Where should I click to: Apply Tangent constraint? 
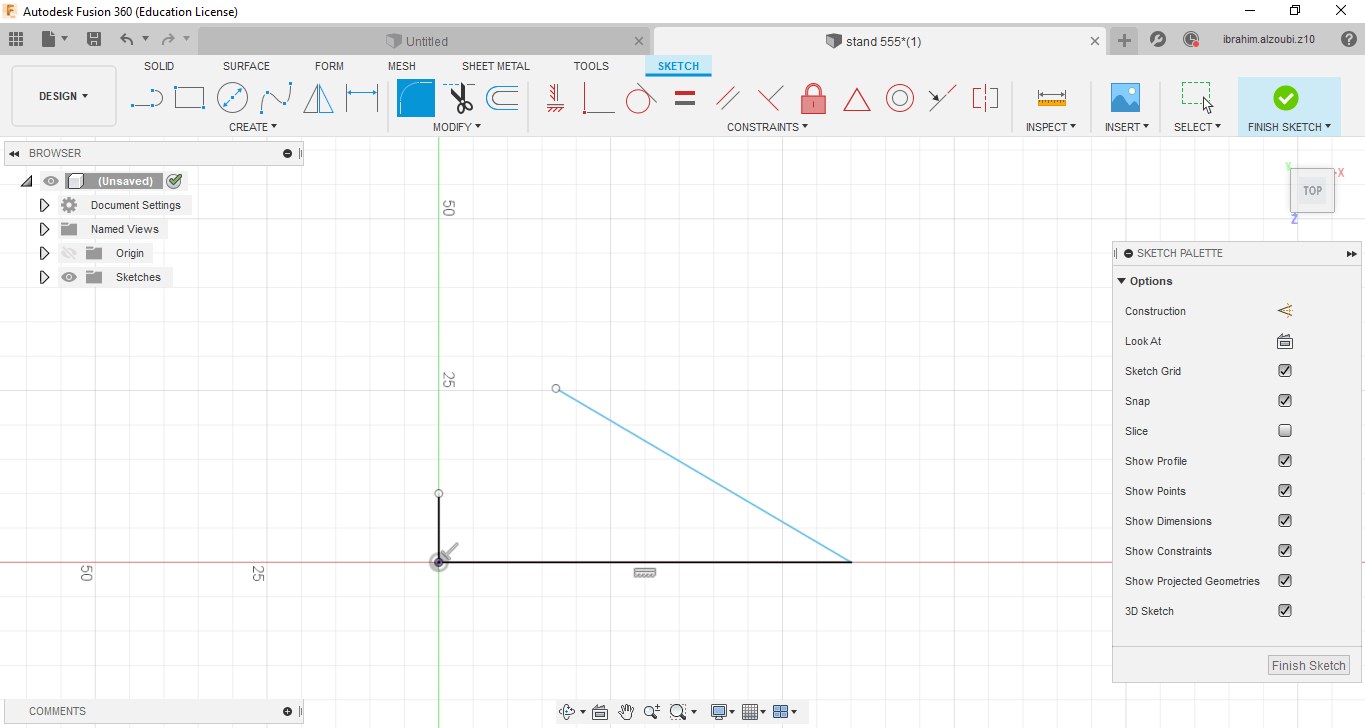641,98
